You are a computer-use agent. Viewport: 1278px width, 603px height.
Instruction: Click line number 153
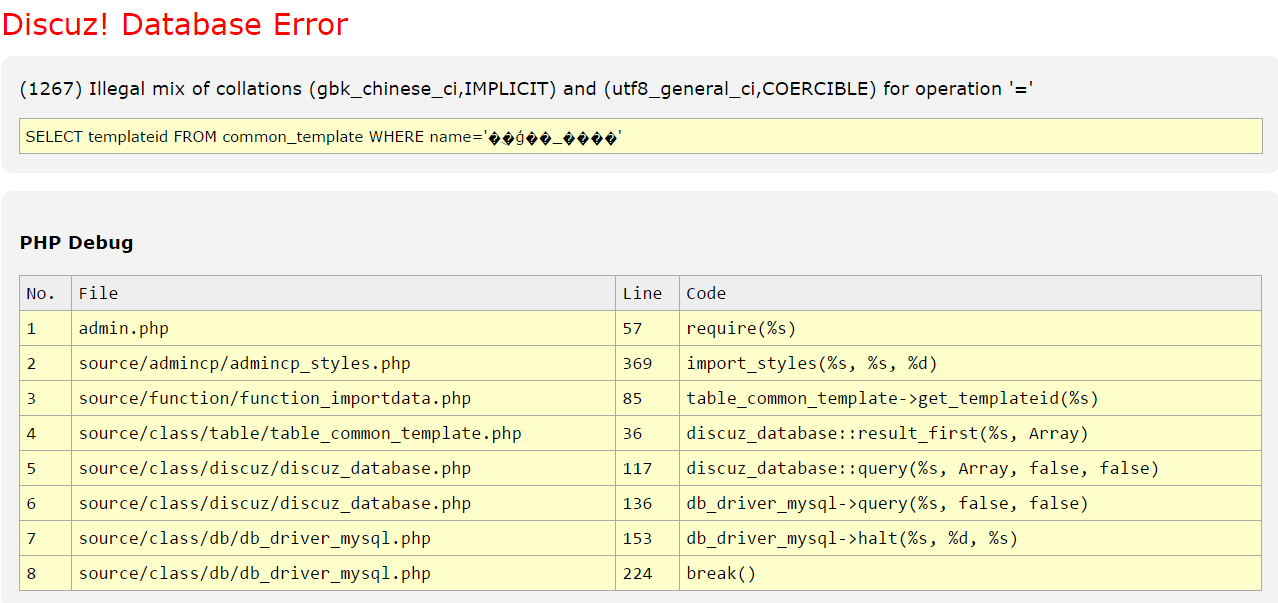(647, 538)
